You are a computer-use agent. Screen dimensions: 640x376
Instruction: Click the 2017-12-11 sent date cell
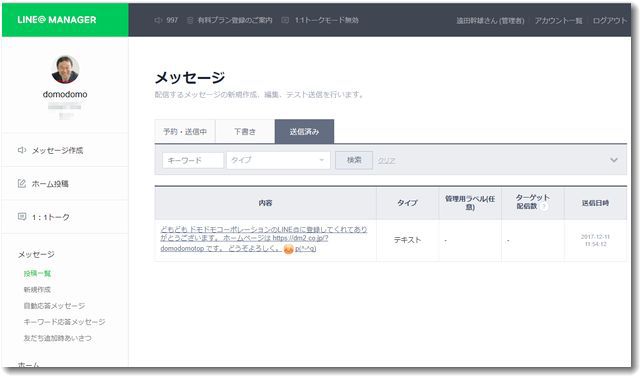click(595, 240)
